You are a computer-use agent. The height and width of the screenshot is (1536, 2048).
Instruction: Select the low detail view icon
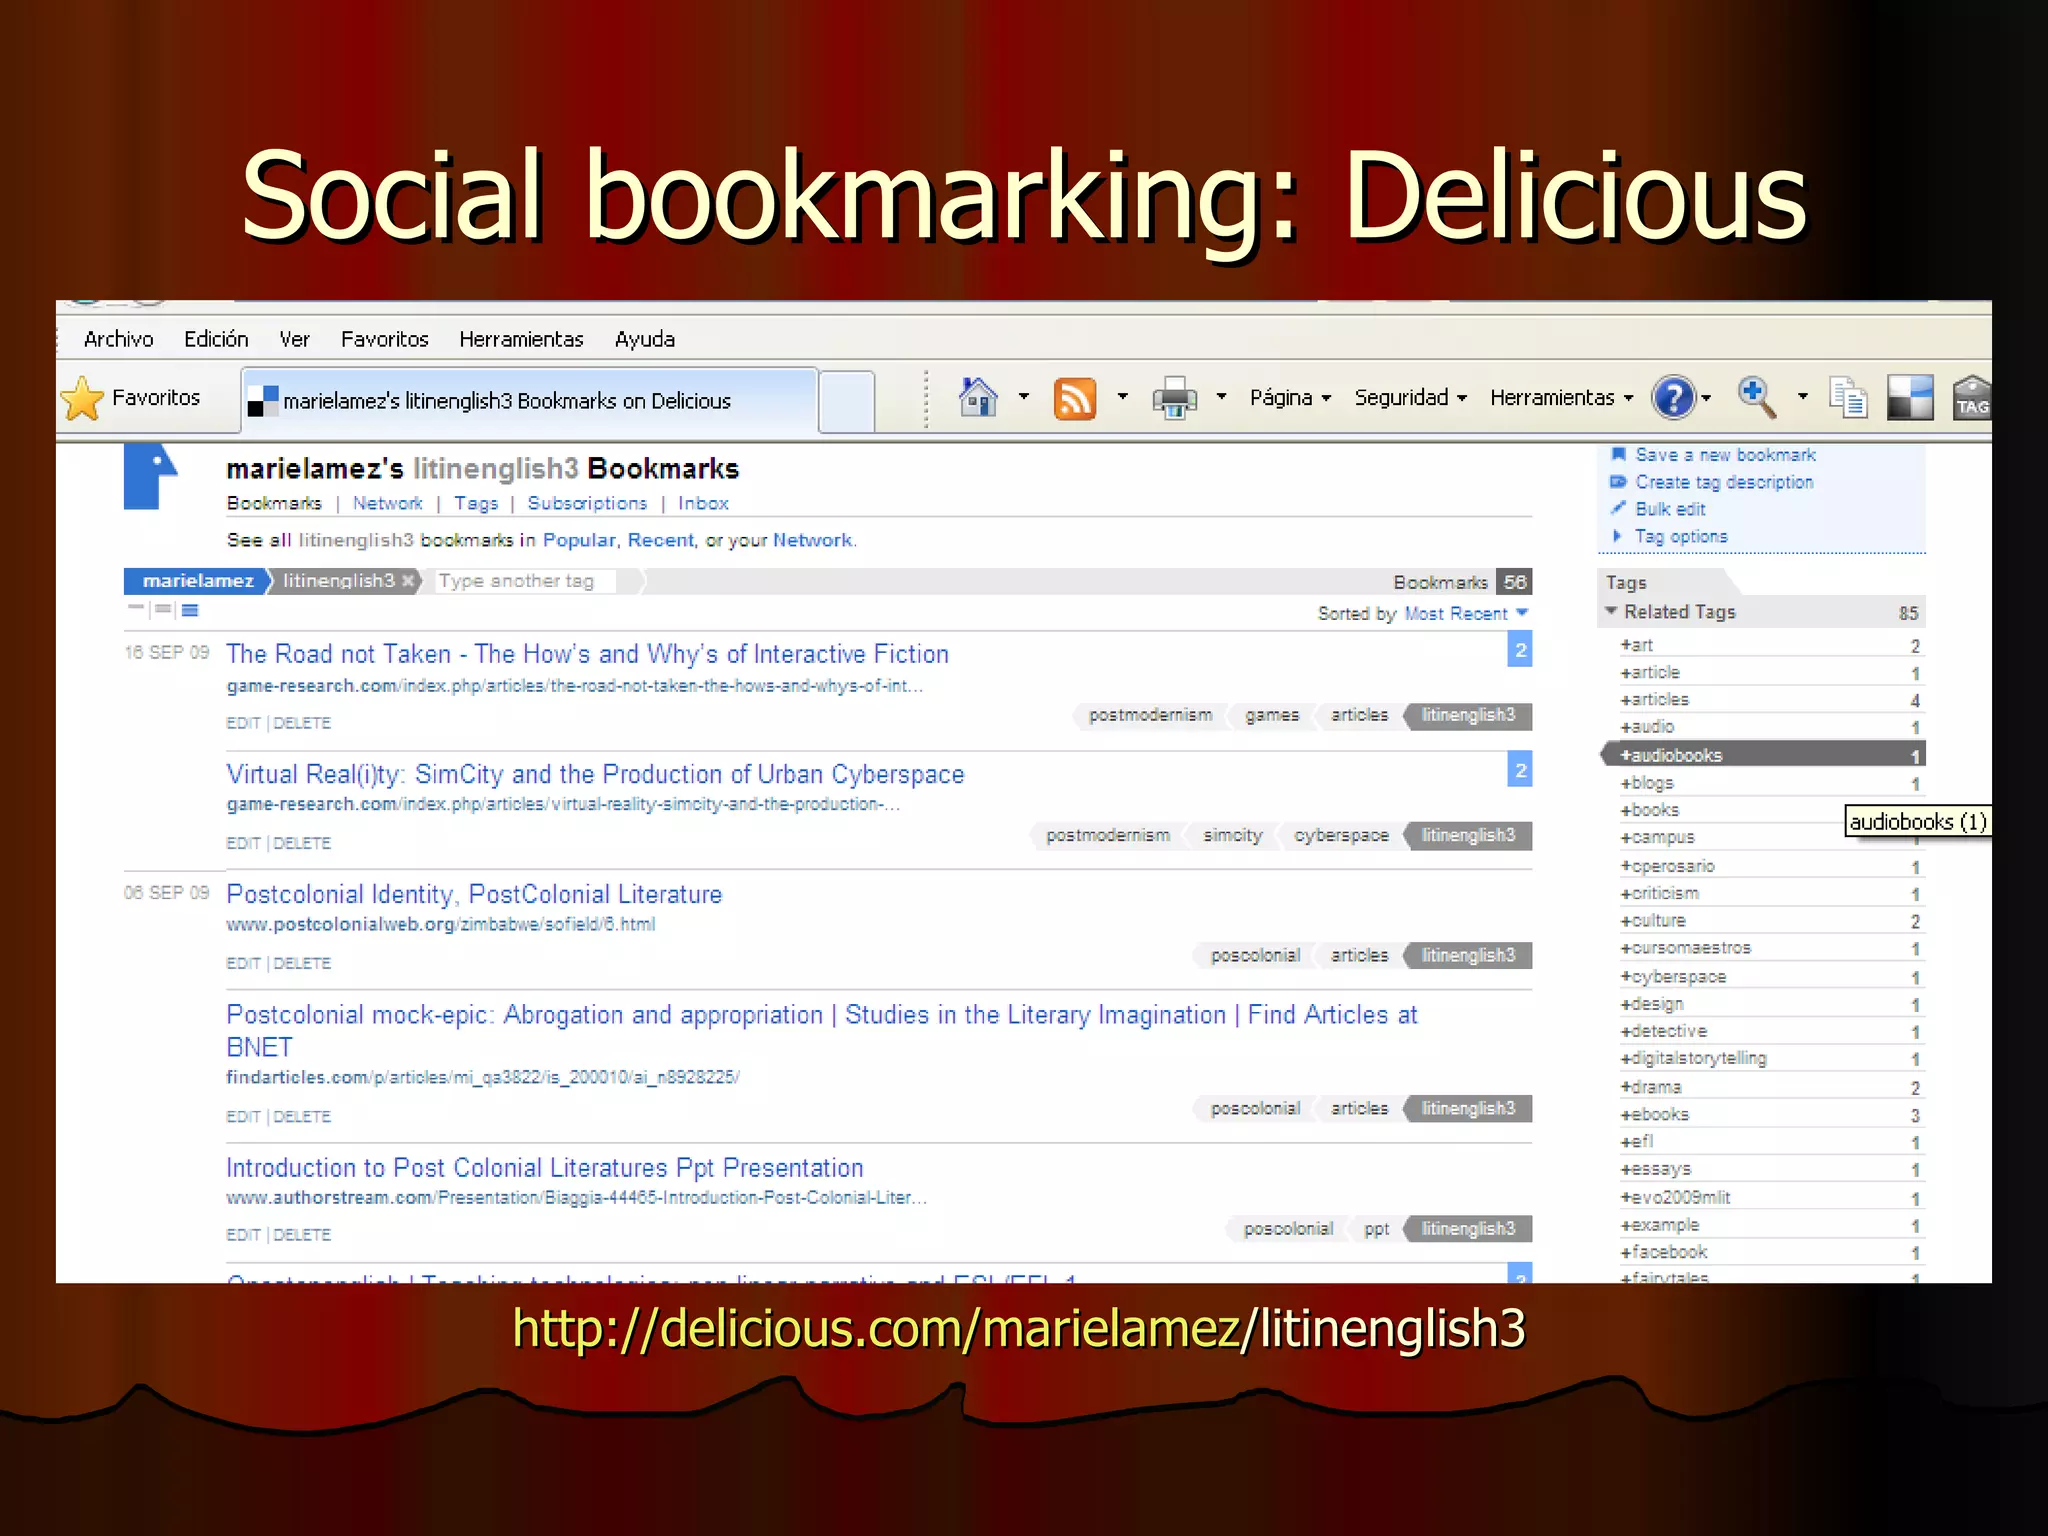[x=136, y=608]
